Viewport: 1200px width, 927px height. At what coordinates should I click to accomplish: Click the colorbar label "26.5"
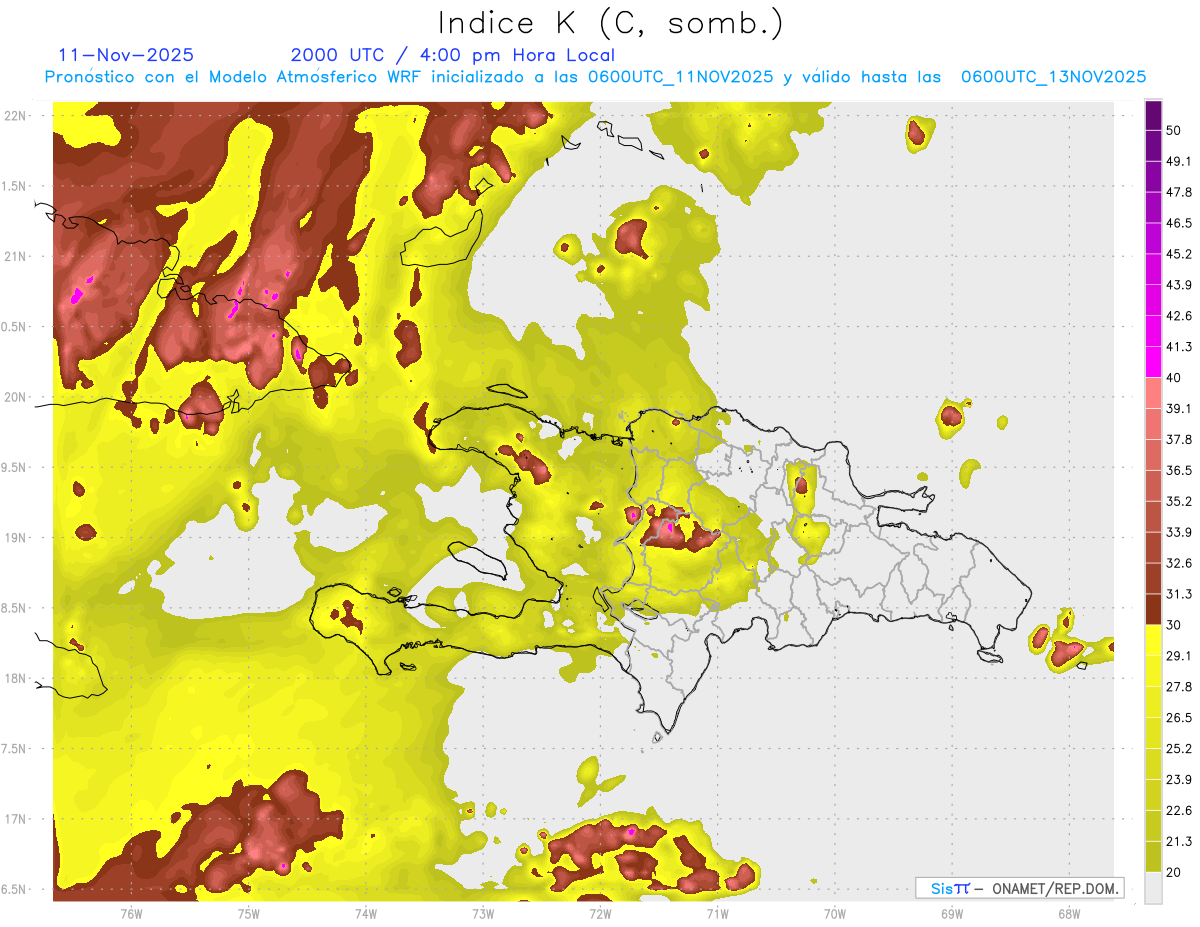1179,717
